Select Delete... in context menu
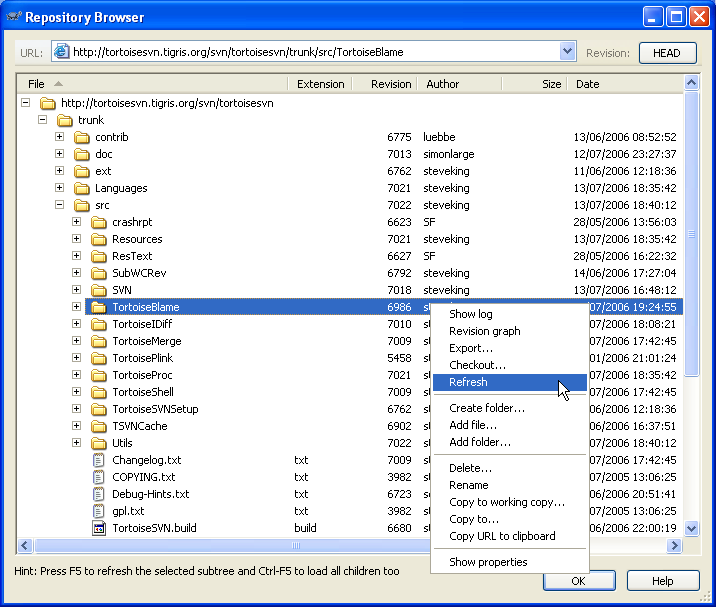The image size is (716, 607). pyautogui.click(x=510, y=468)
